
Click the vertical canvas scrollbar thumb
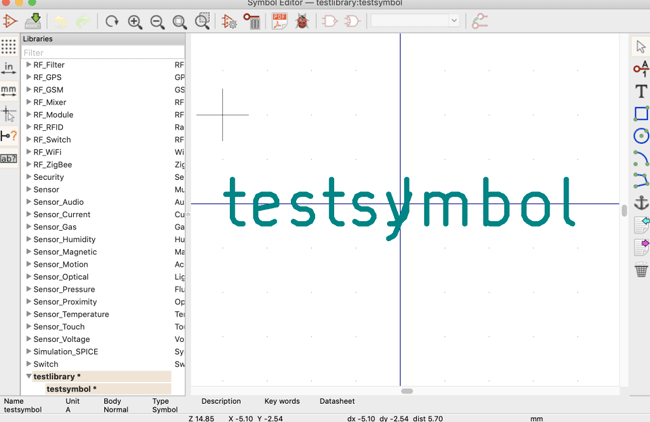pyautogui.click(x=624, y=211)
